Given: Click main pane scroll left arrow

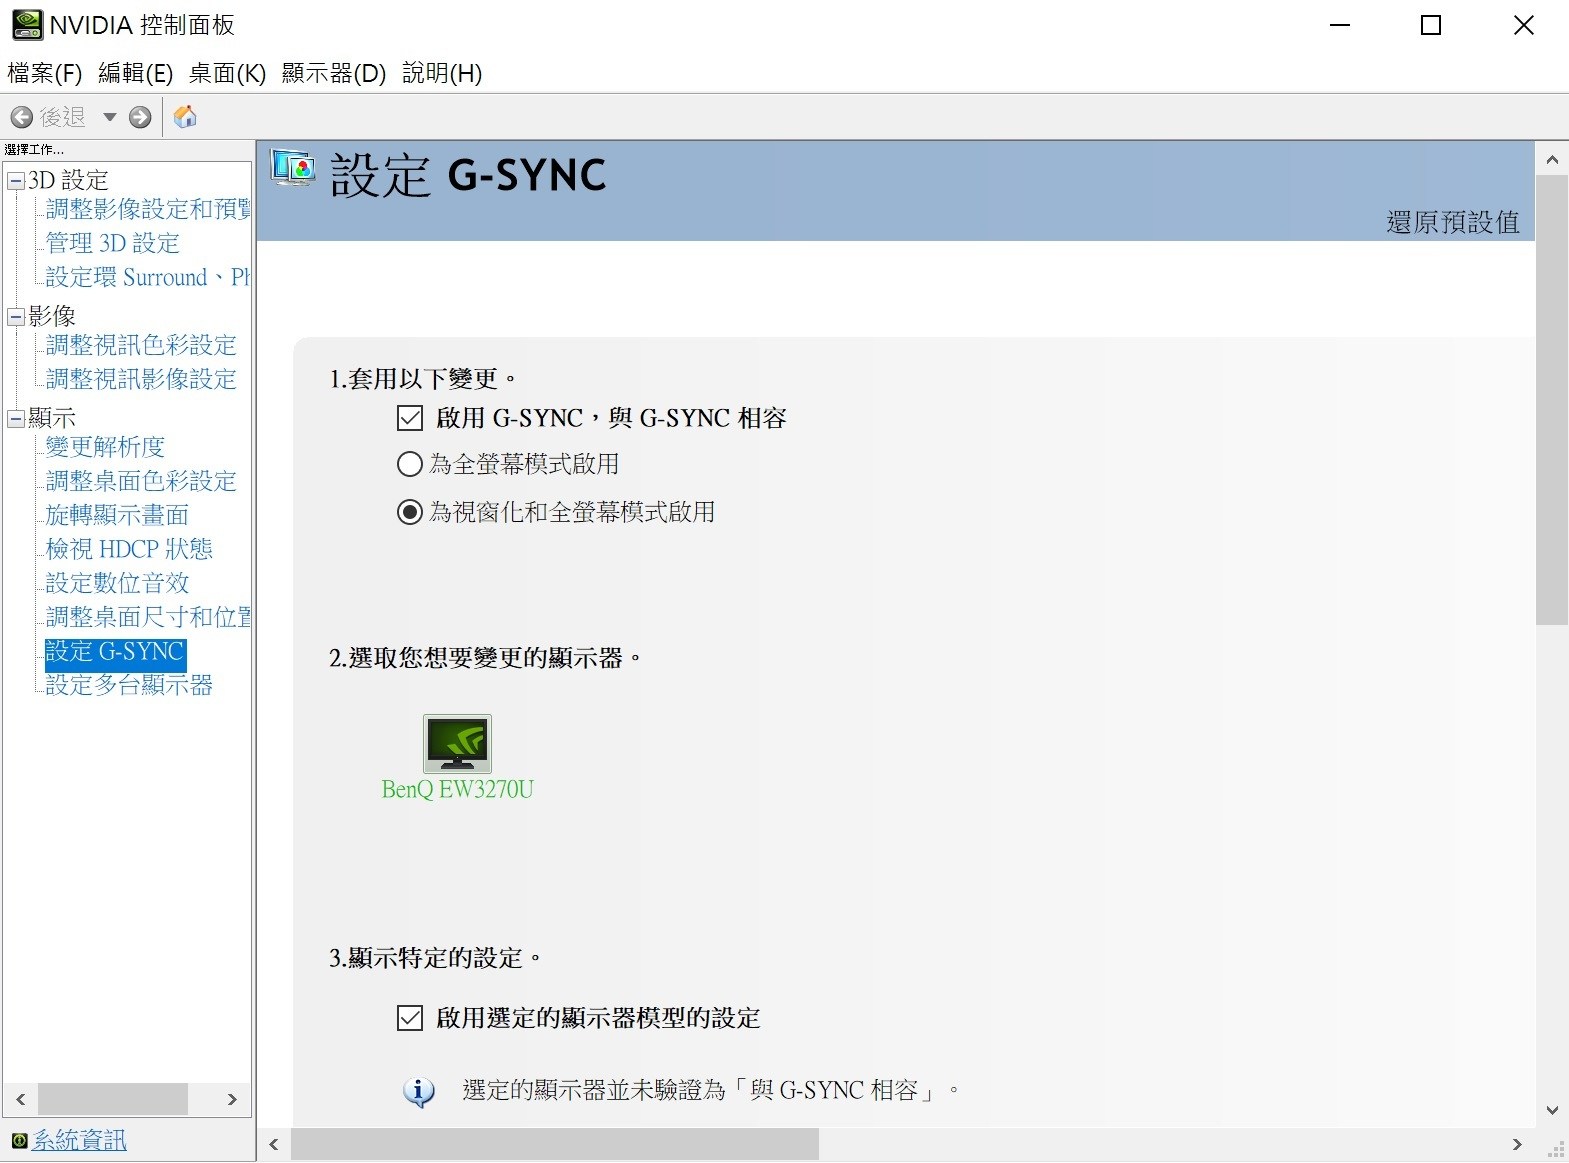Looking at the screenshot, I should [x=274, y=1145].
